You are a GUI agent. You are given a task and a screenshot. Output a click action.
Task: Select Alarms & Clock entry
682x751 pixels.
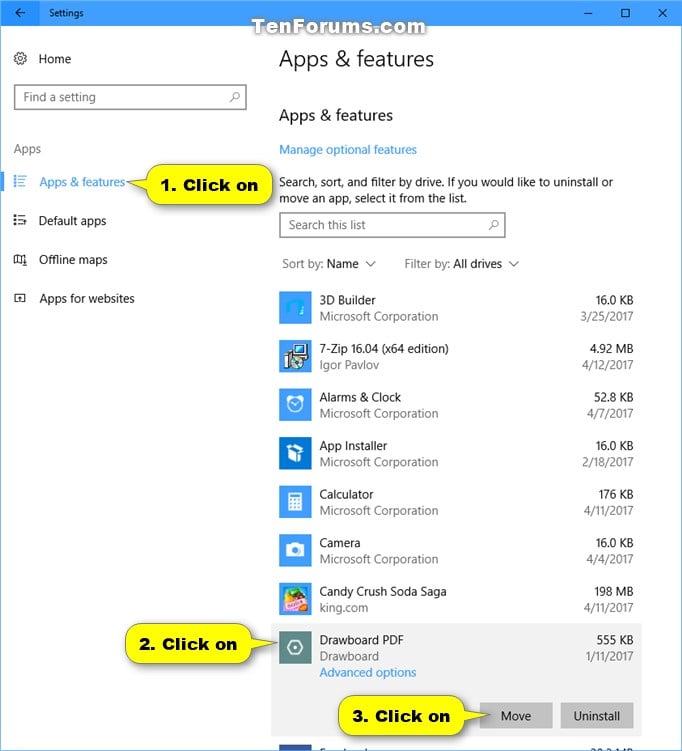[456, 405]
